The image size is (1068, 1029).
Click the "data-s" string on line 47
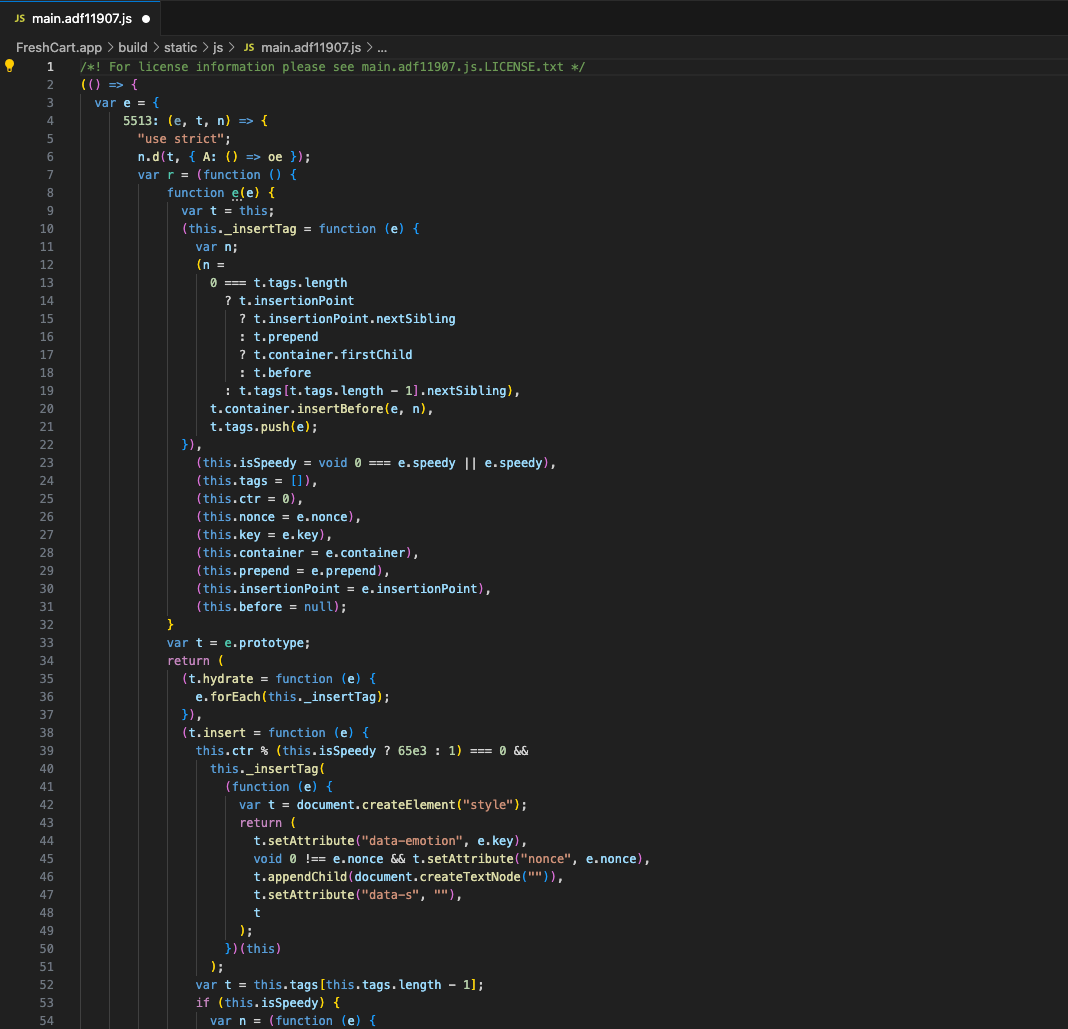[390, 895]
